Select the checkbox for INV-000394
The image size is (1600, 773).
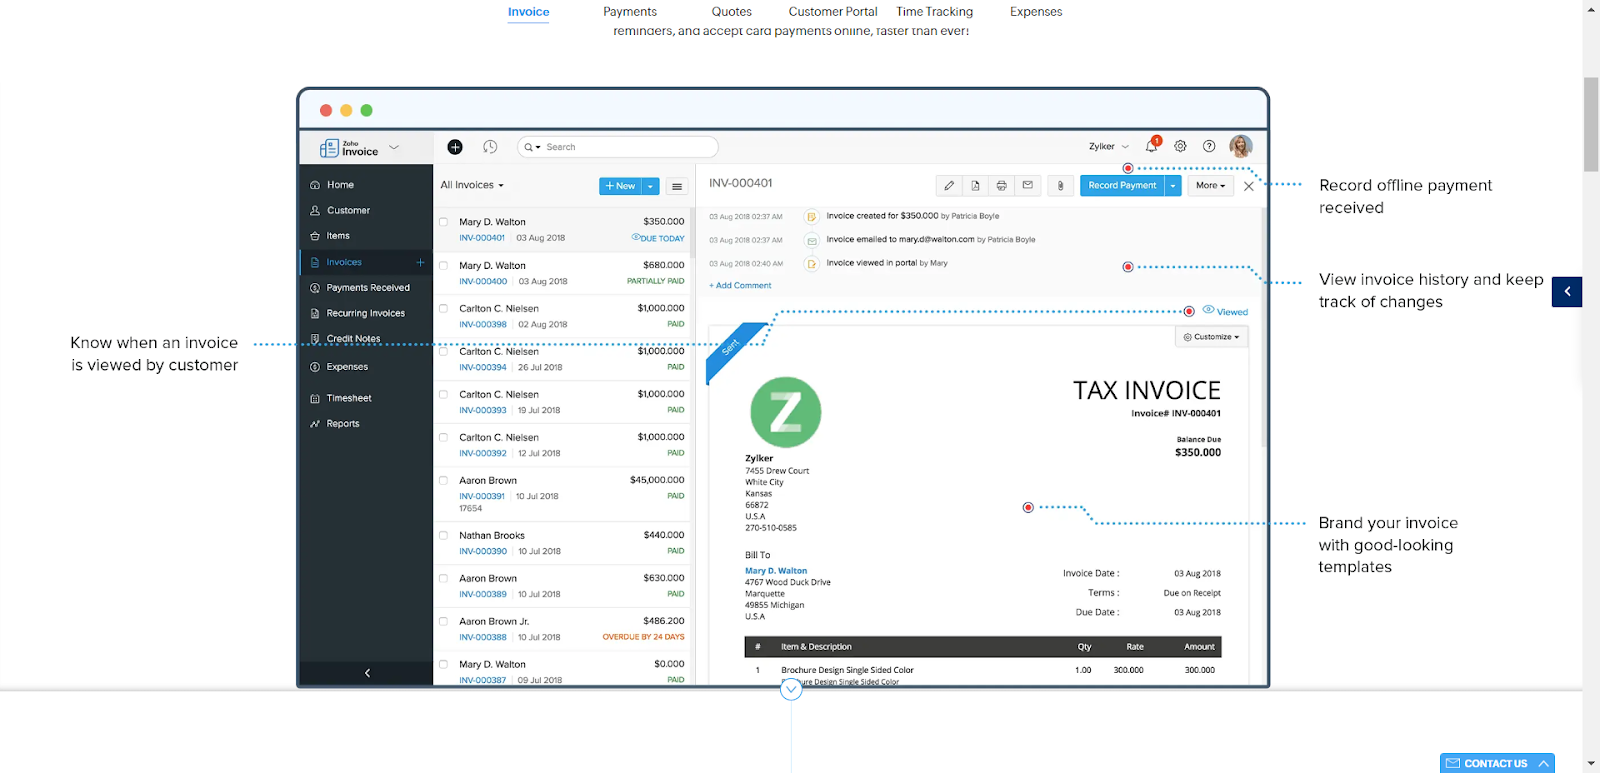pyautogui.click(x=443, y=351)
